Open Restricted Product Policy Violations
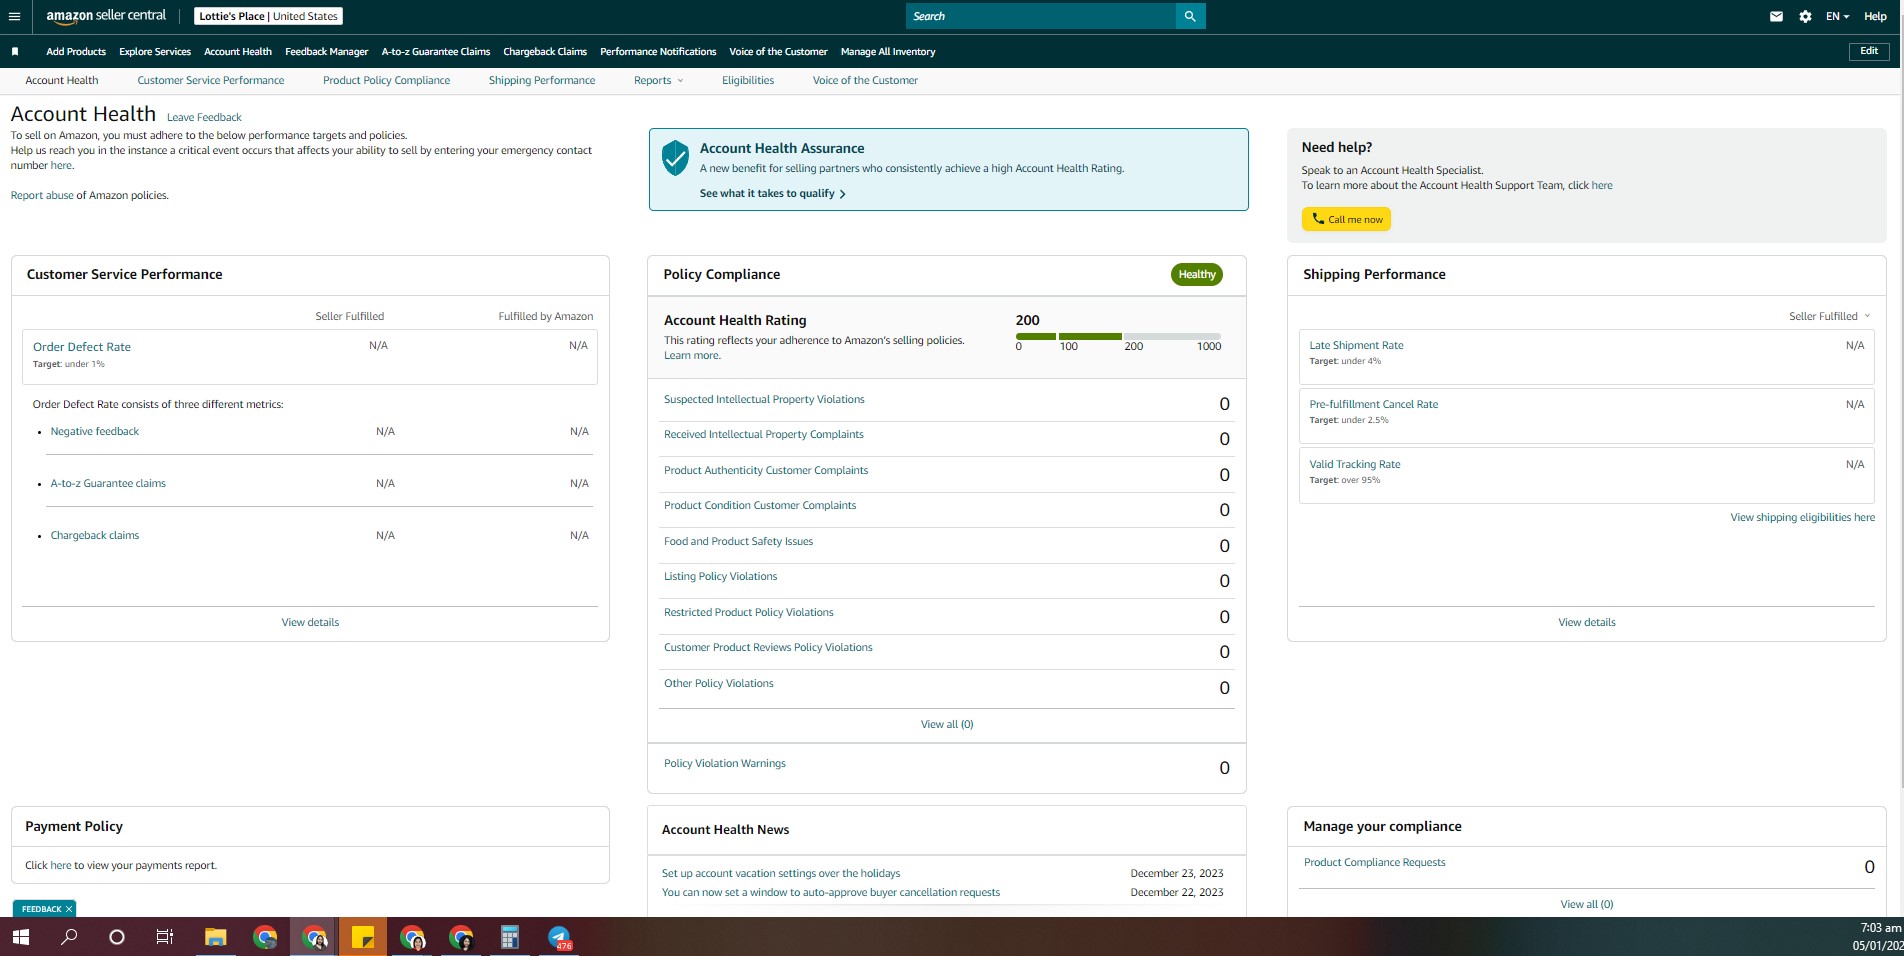The image size is (1904, 956). pyautogui.click(x=748, y=613)
